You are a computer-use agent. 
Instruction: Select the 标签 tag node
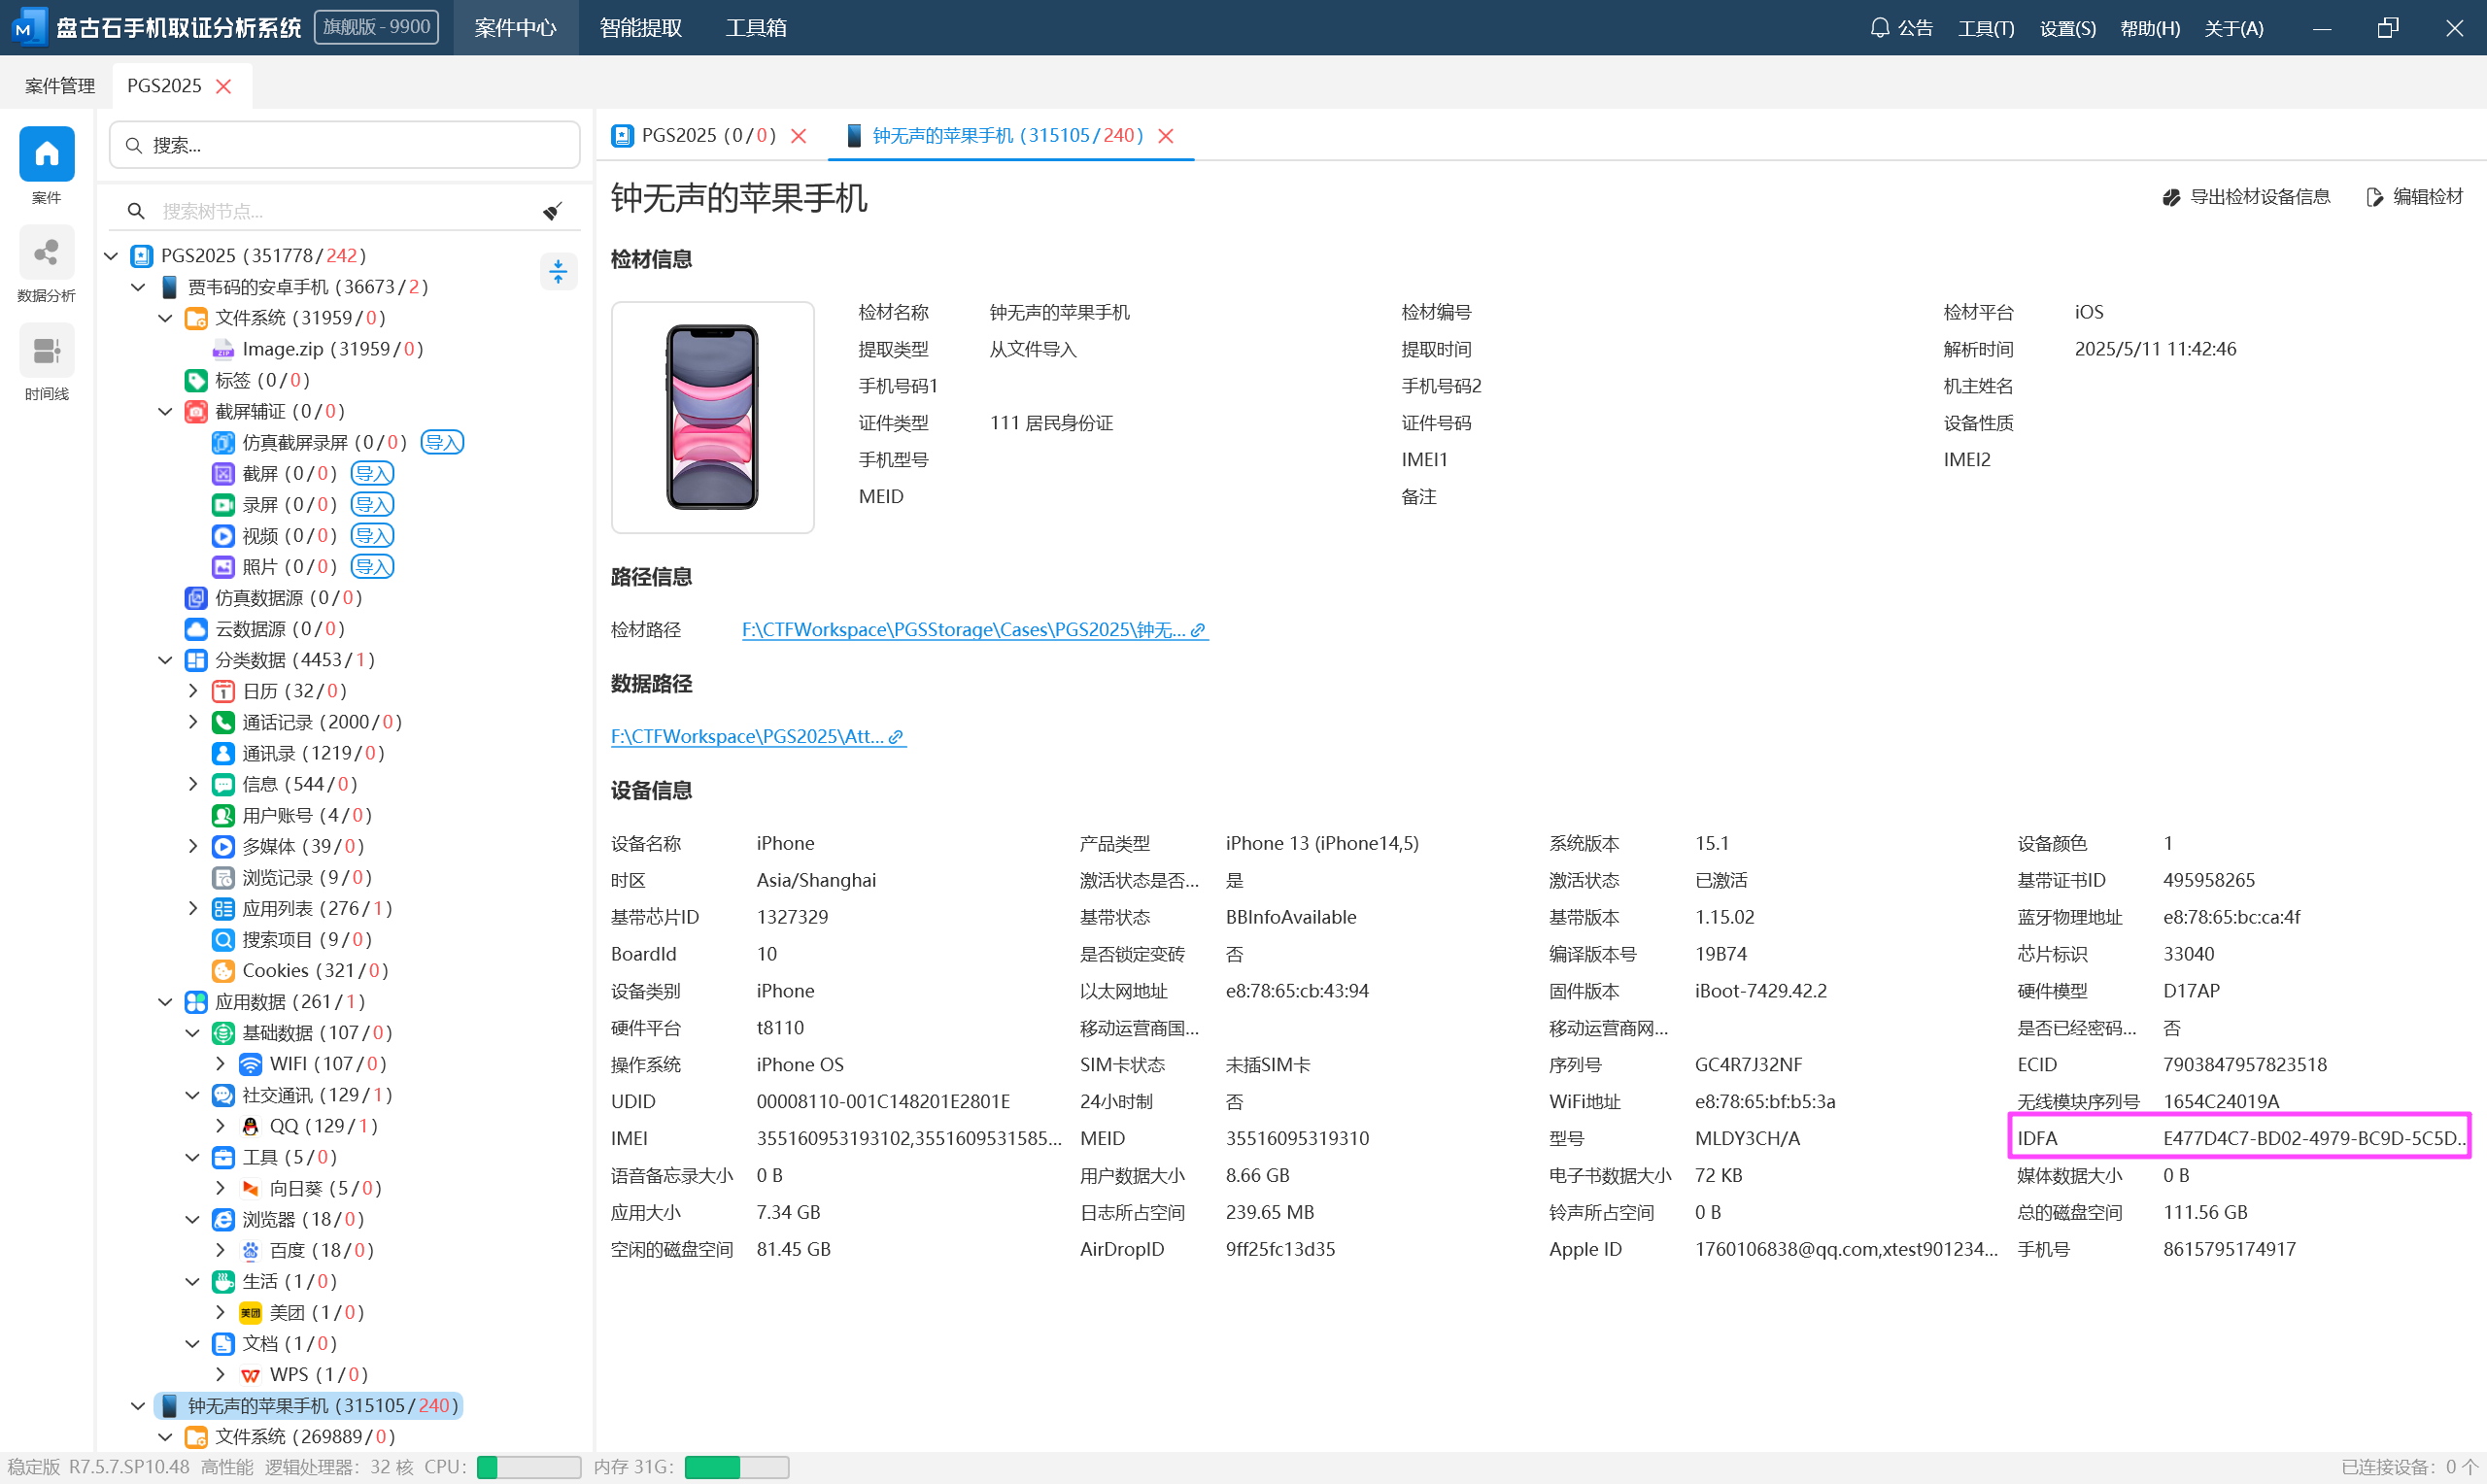point(247,380)
